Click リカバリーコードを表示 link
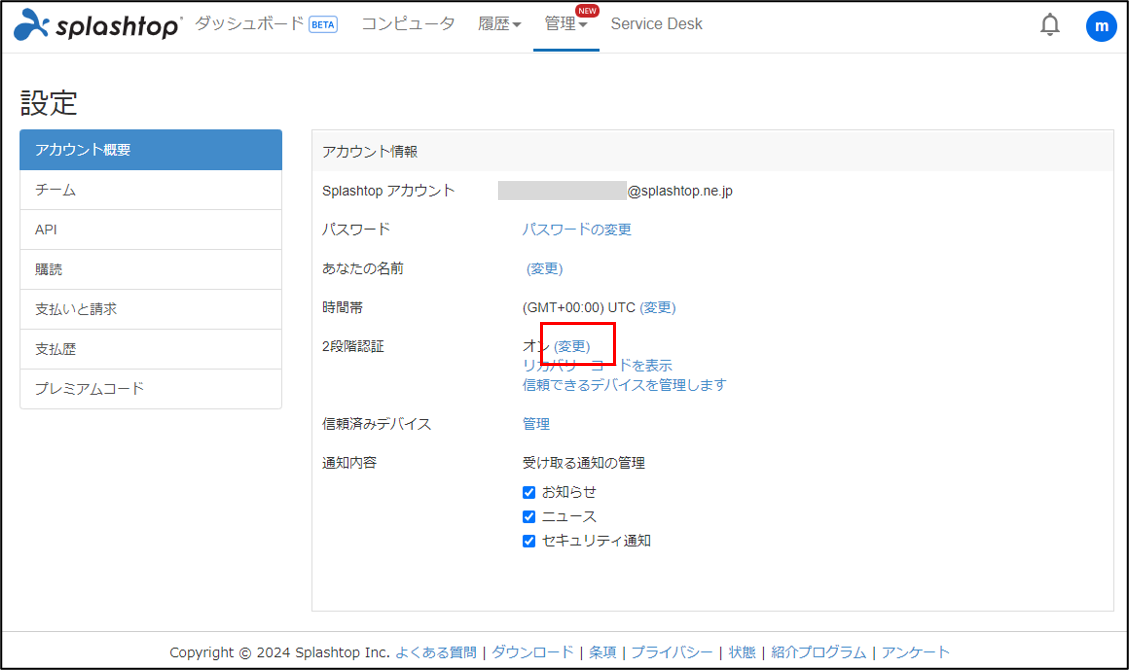1129x670 pixels. coord(597,366)
